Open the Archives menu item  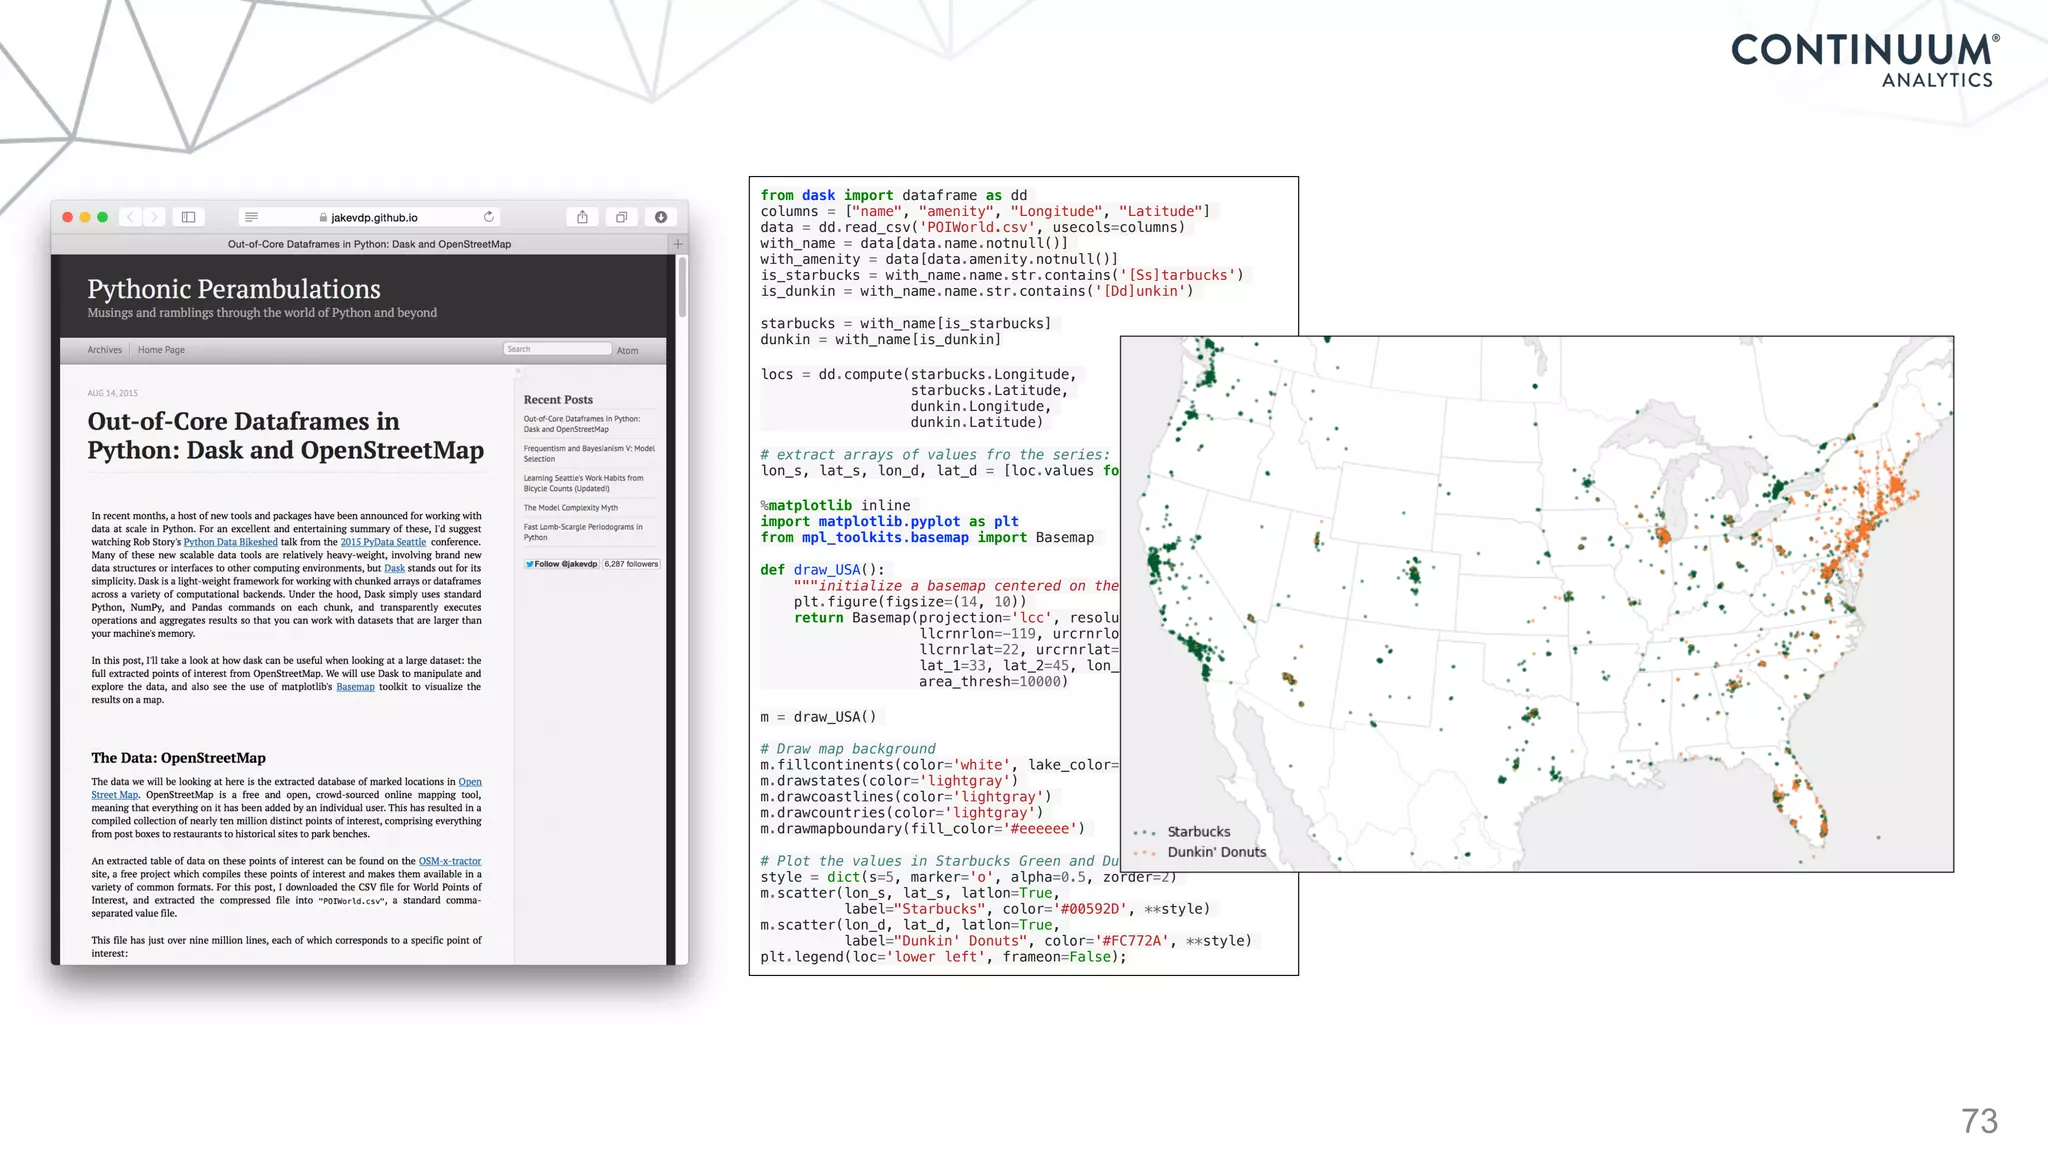coord(104,350)
